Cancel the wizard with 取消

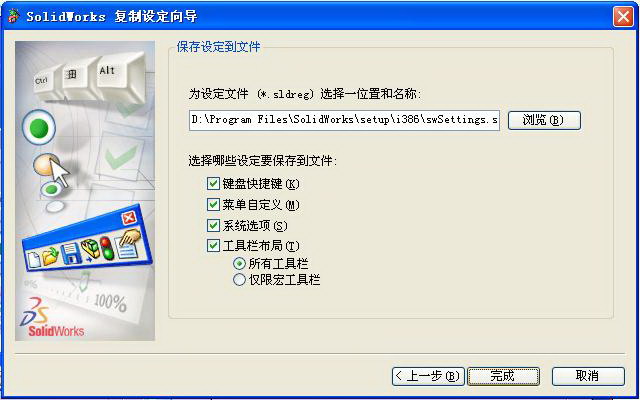[588, 376]
